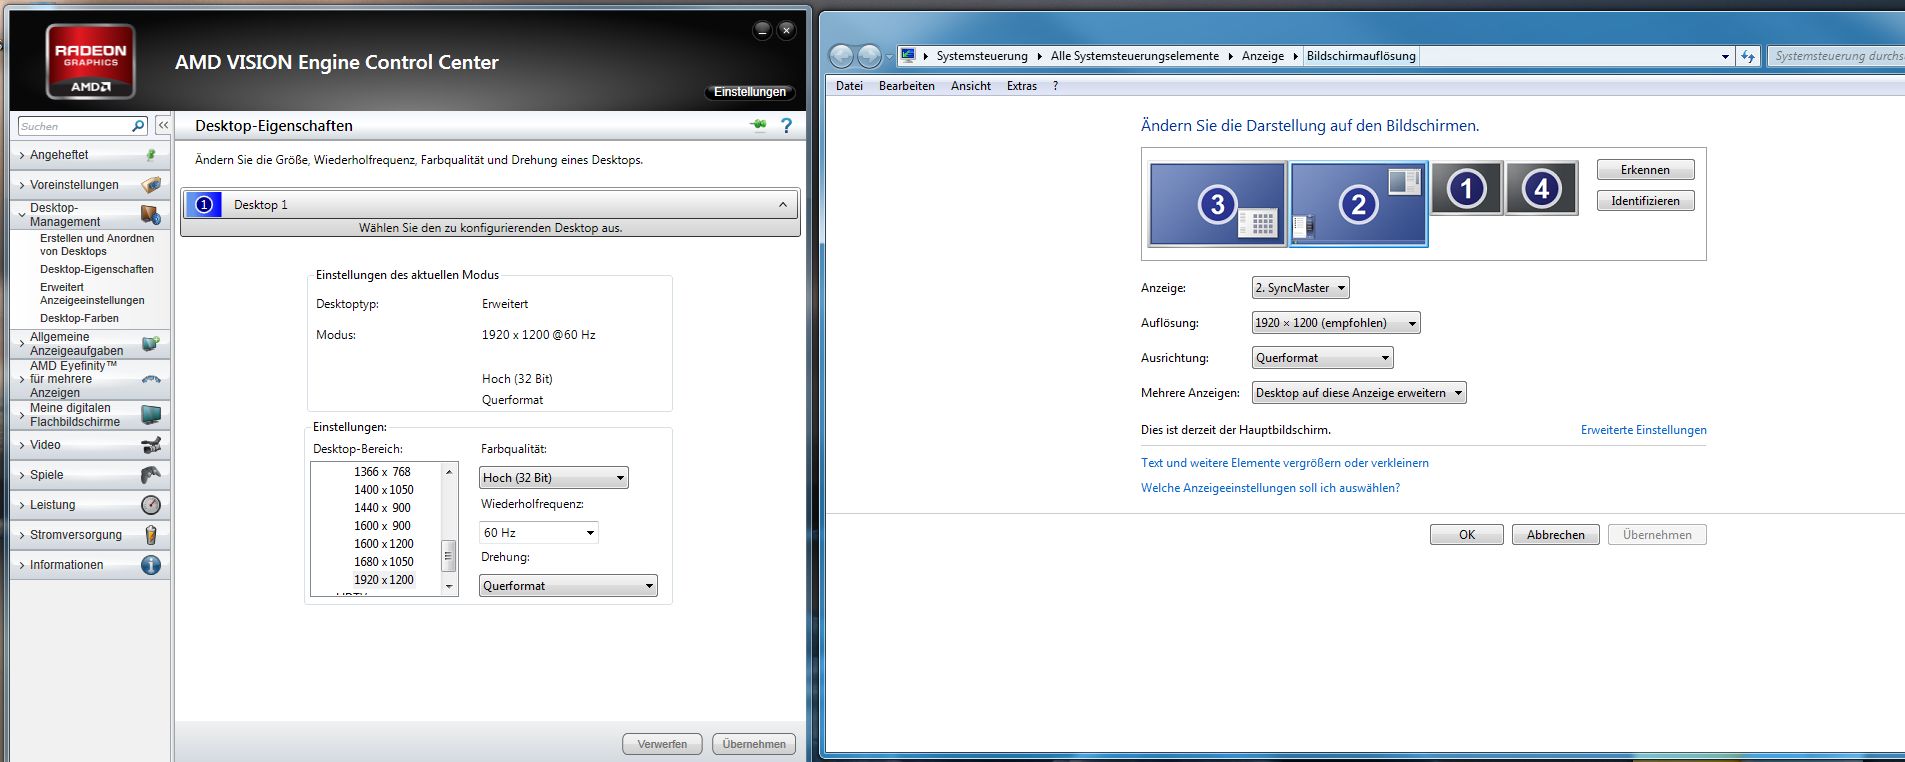Click the AMD Eyefinity icon
This screenshot has width=1905, height=762.
[x=151, y=379]
